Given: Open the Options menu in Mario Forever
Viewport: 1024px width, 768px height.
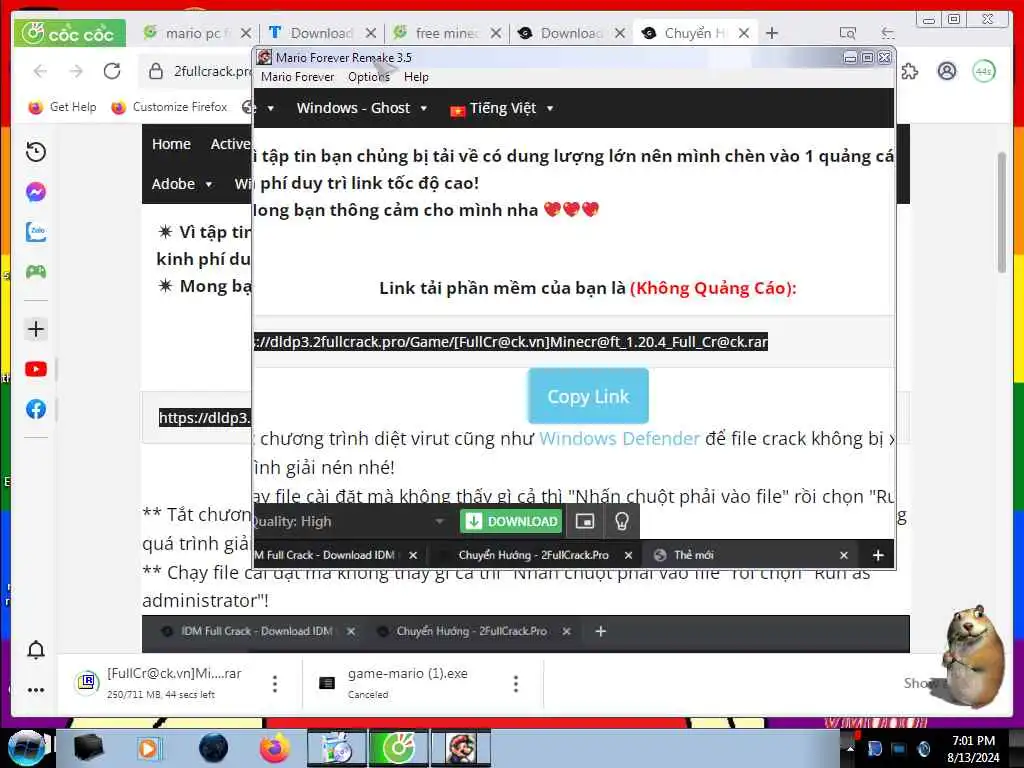Looking at the screenshot, I should [369, 77].
